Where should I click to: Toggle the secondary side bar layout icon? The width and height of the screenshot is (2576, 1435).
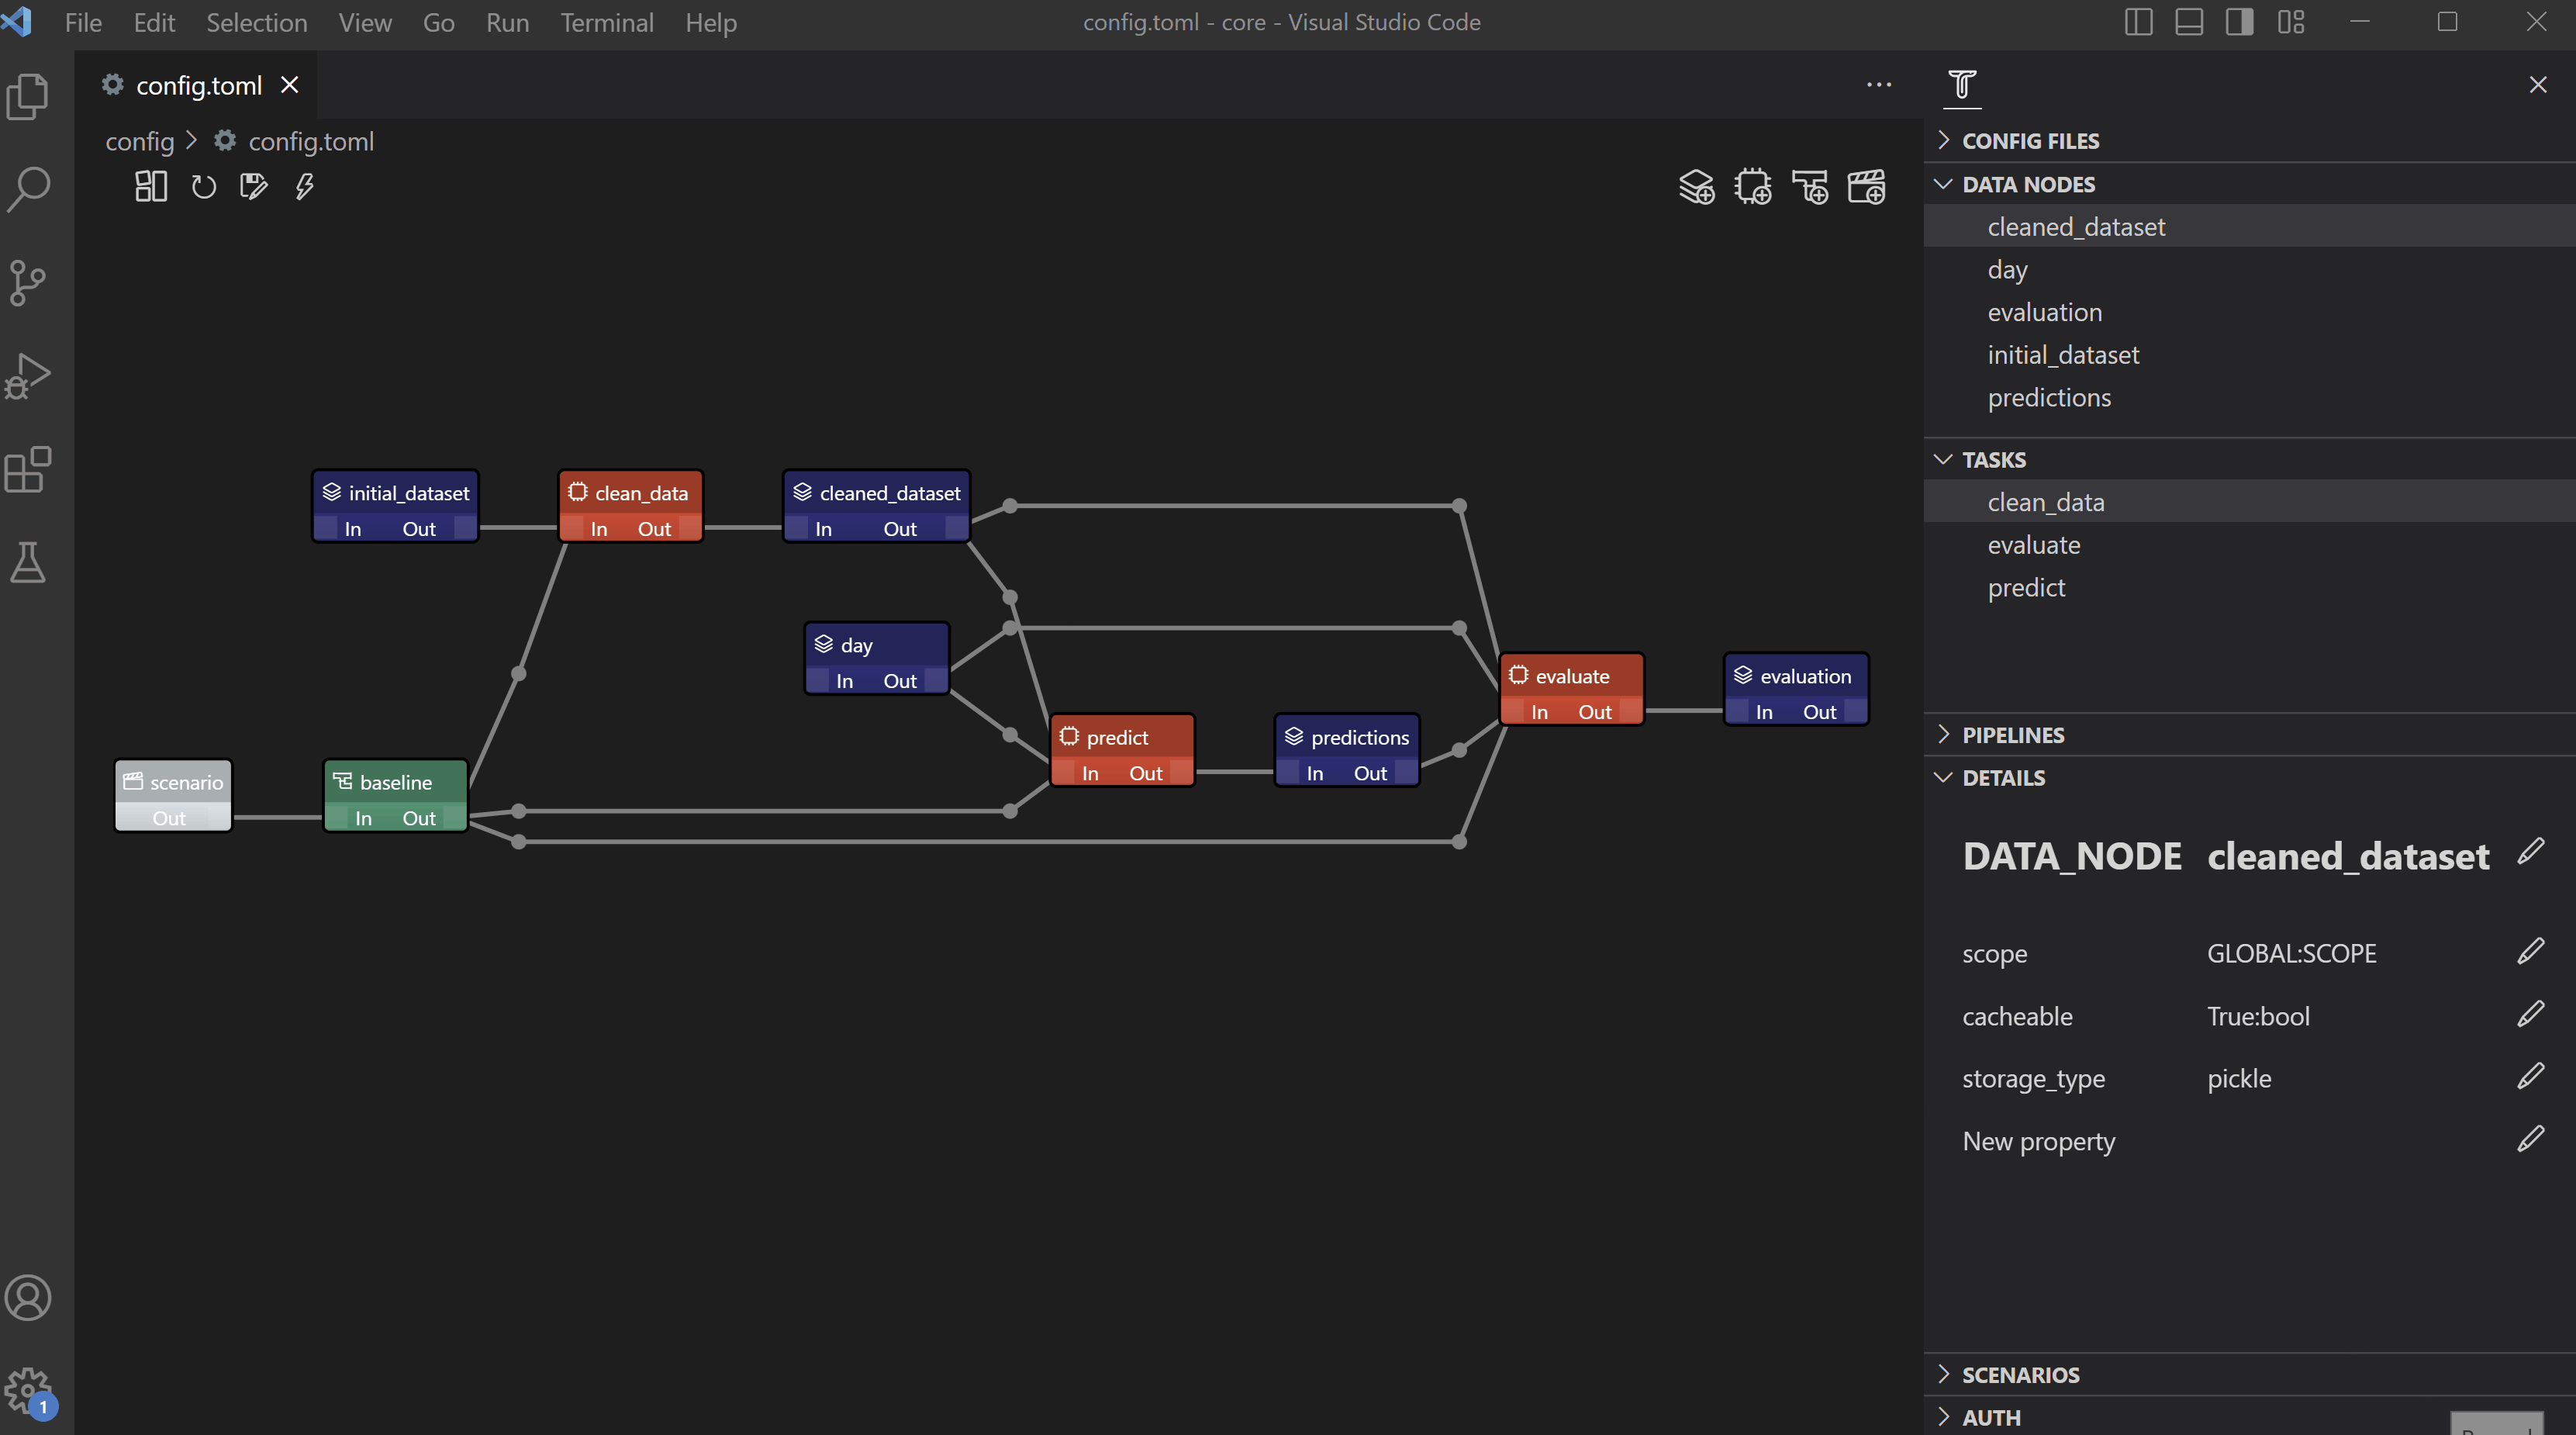[2239, 22]
